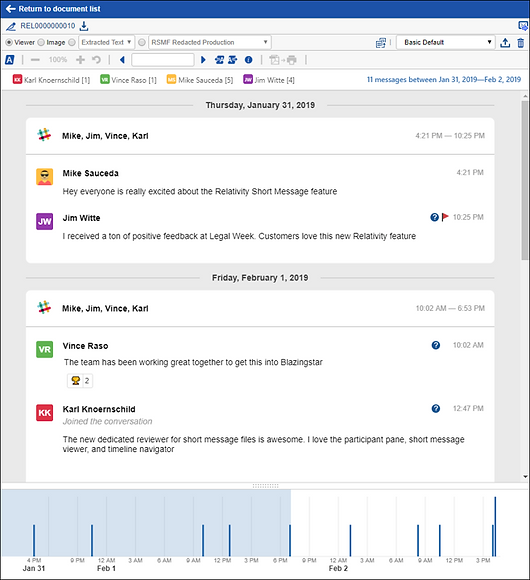Click the blue information circle icon
This screenshot has height=580, width=530.
pyautogui.click(x=249, y=60)
